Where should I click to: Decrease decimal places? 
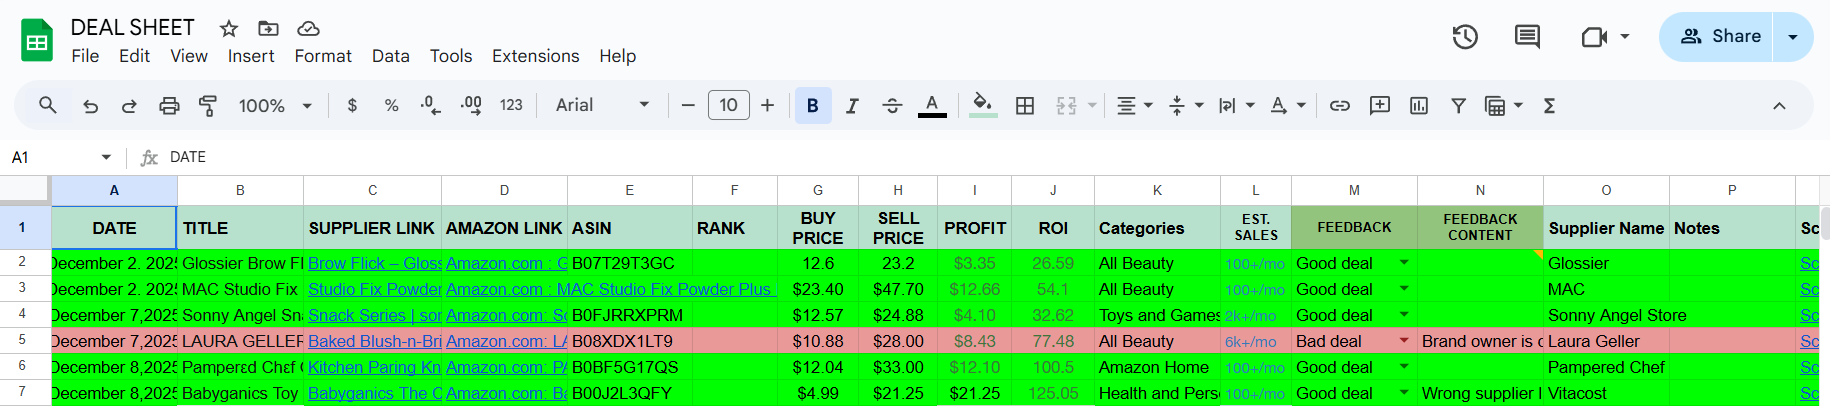pyautogui.click(x=430, y=105)
